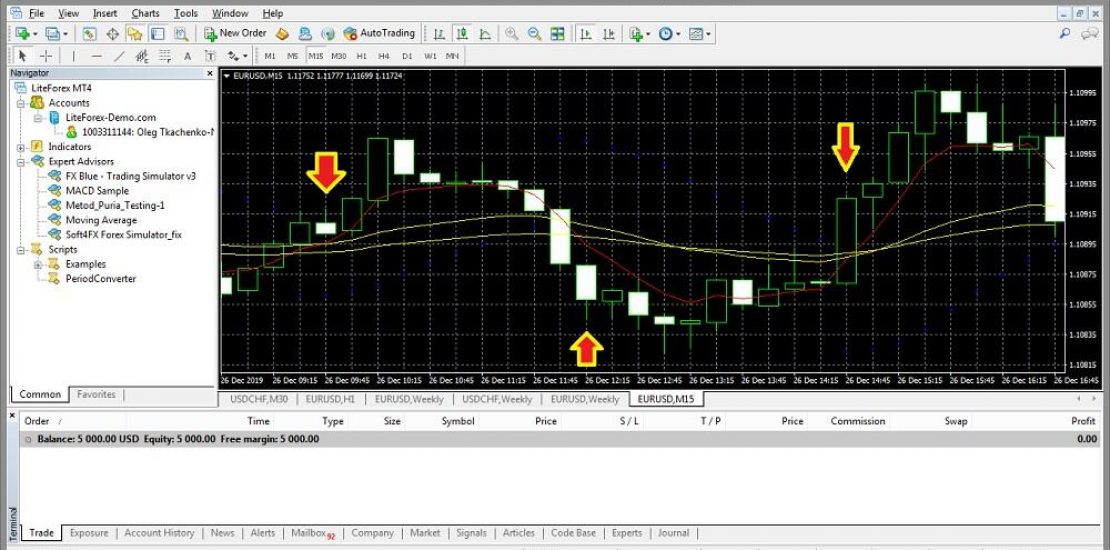Image resolution: width=1110 pixels, height=550 pixels.
Task: Click the Profit column header
Action: [x=1083, y=421]
